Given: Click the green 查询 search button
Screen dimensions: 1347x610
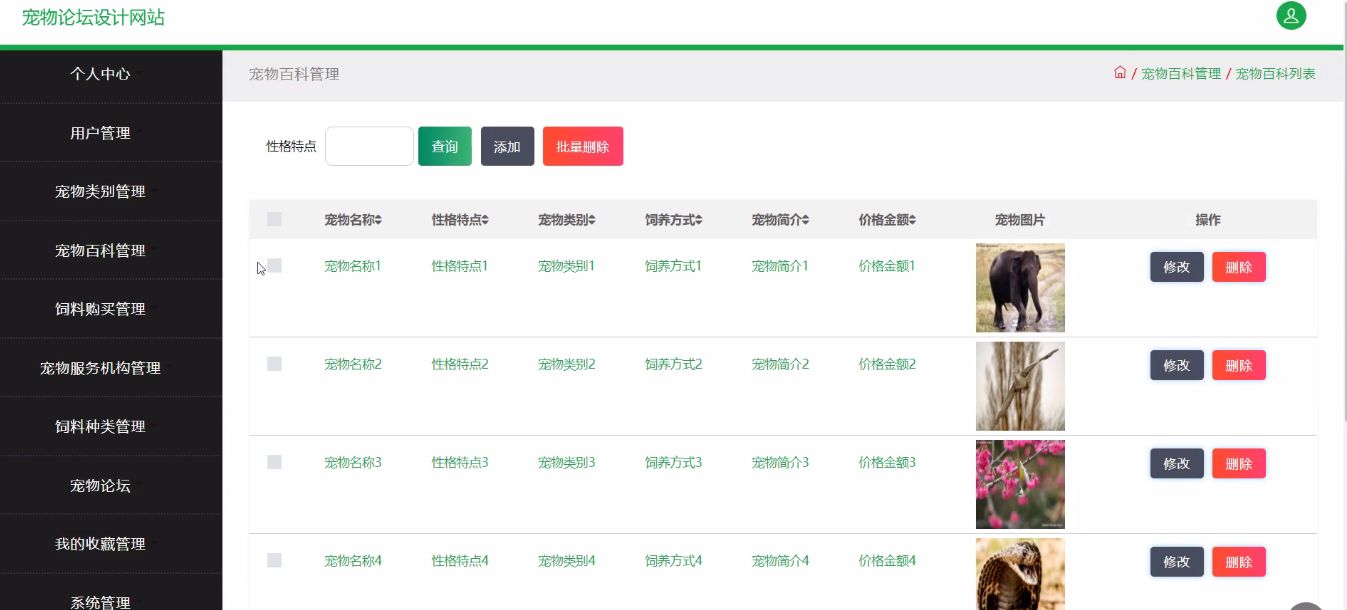Looking at the screenshot, I should coord(445,146).
